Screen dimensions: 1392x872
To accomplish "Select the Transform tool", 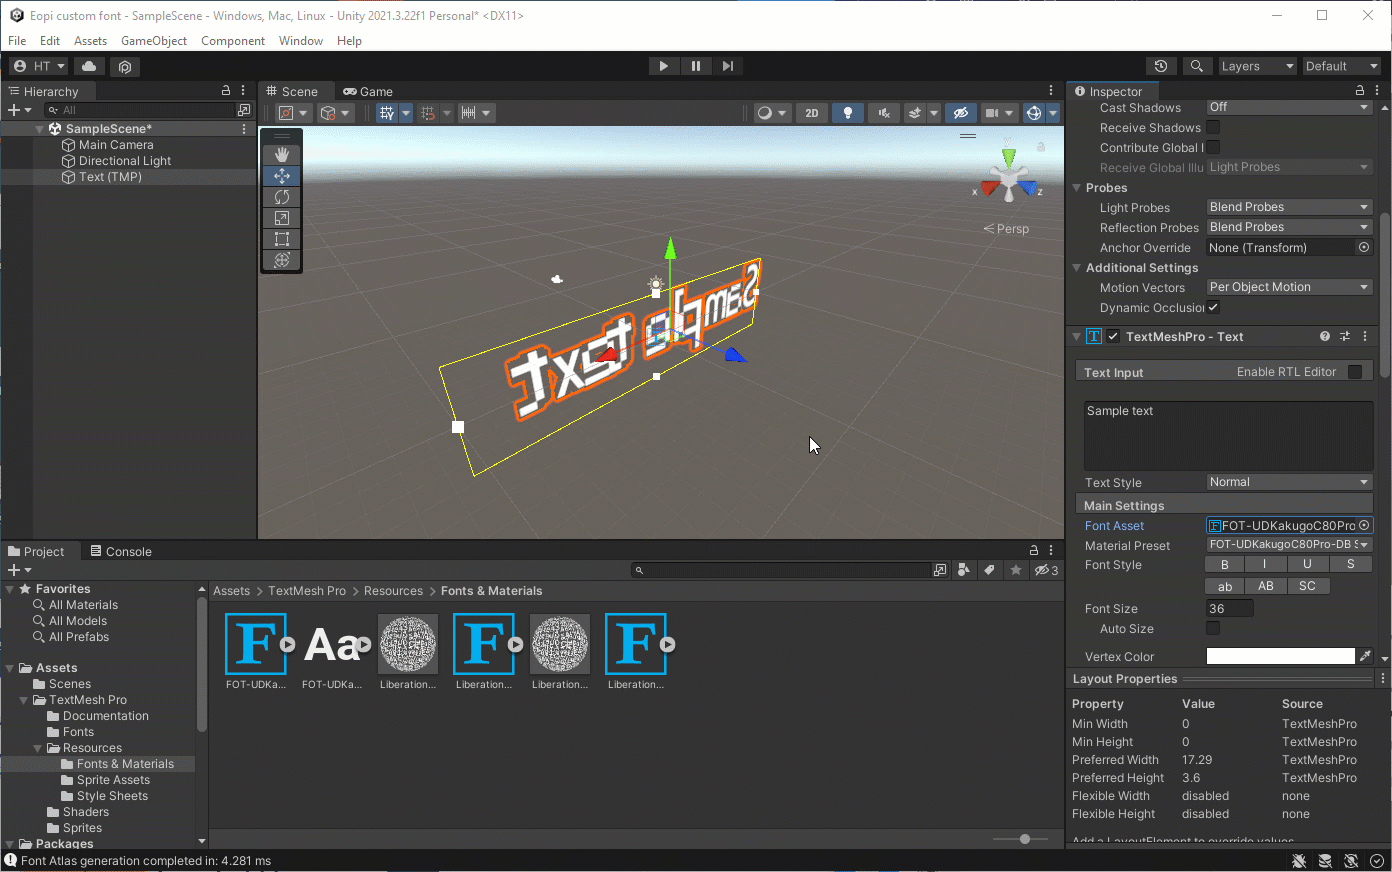I will tap(282, 260).
